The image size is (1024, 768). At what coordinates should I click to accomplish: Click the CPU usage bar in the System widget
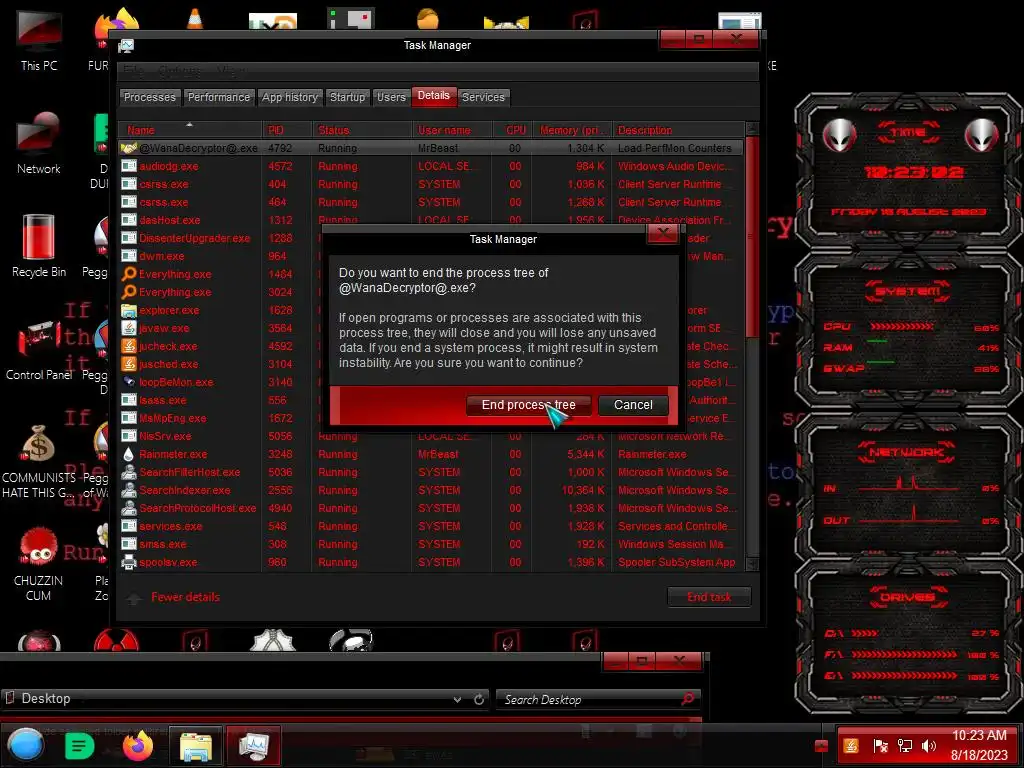click(x=901, y=326)
